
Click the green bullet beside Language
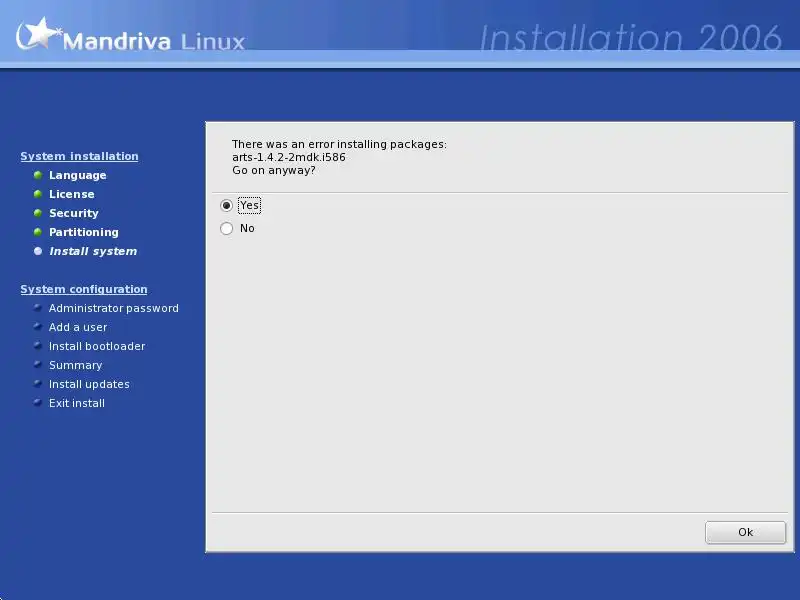click(38, 175)
